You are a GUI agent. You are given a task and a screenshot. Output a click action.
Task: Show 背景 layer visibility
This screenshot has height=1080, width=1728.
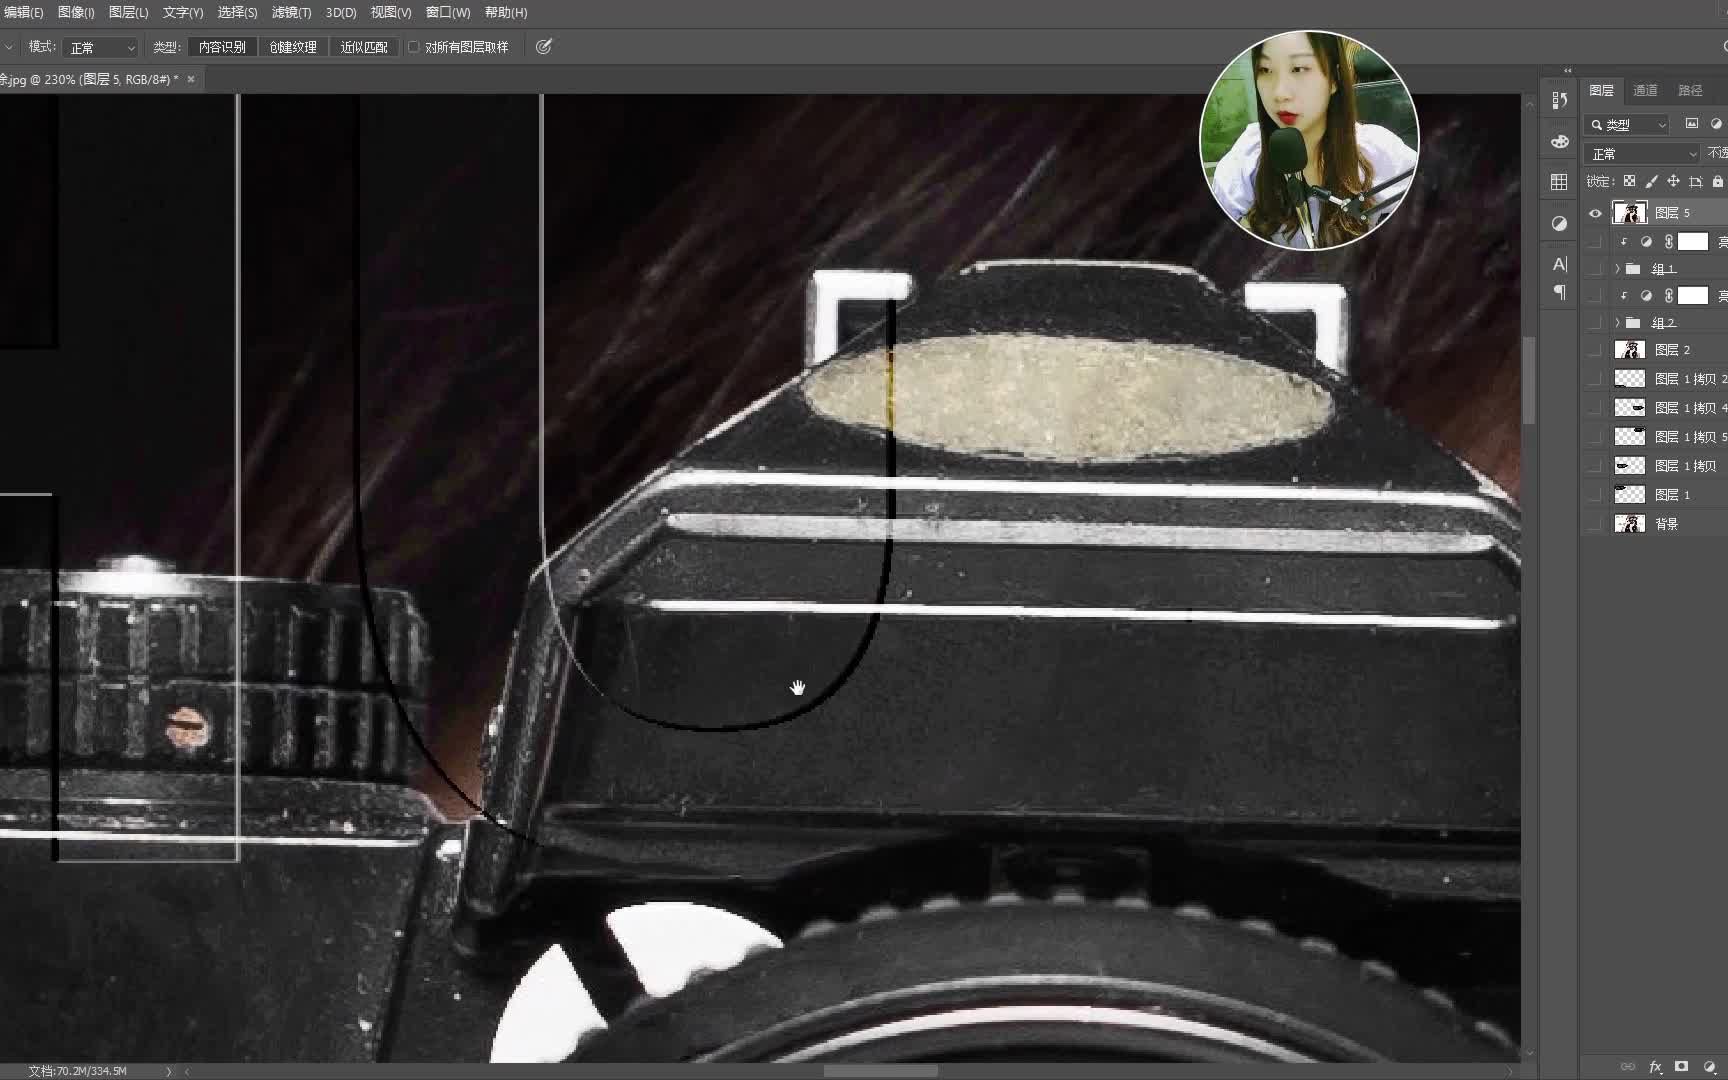[x=1595, y=523]
